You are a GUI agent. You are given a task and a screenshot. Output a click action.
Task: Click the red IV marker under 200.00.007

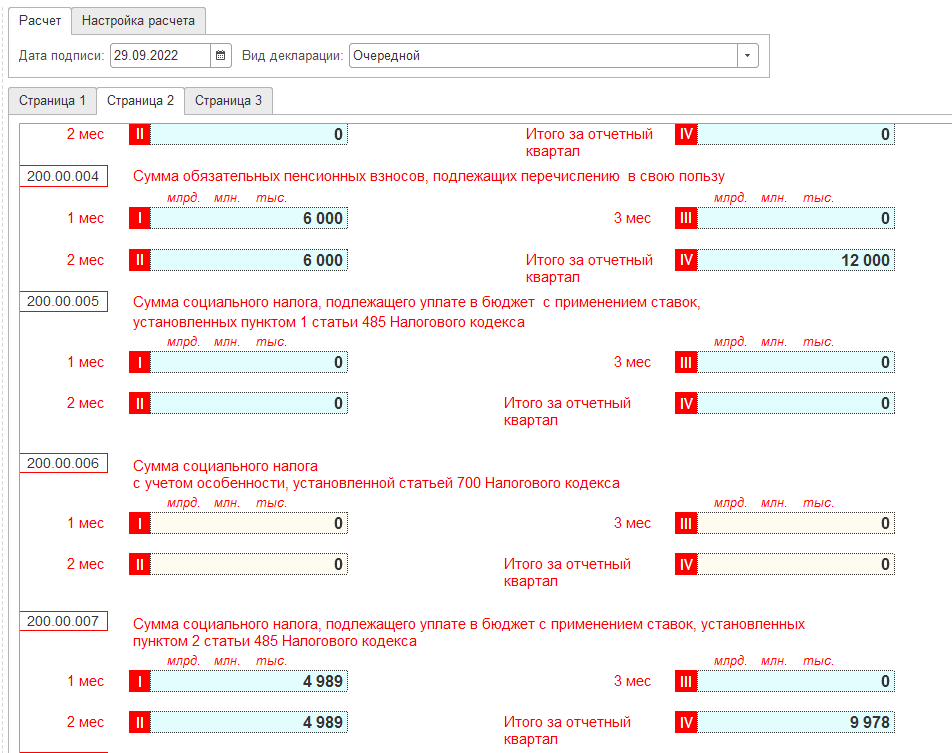click(686, 723)
